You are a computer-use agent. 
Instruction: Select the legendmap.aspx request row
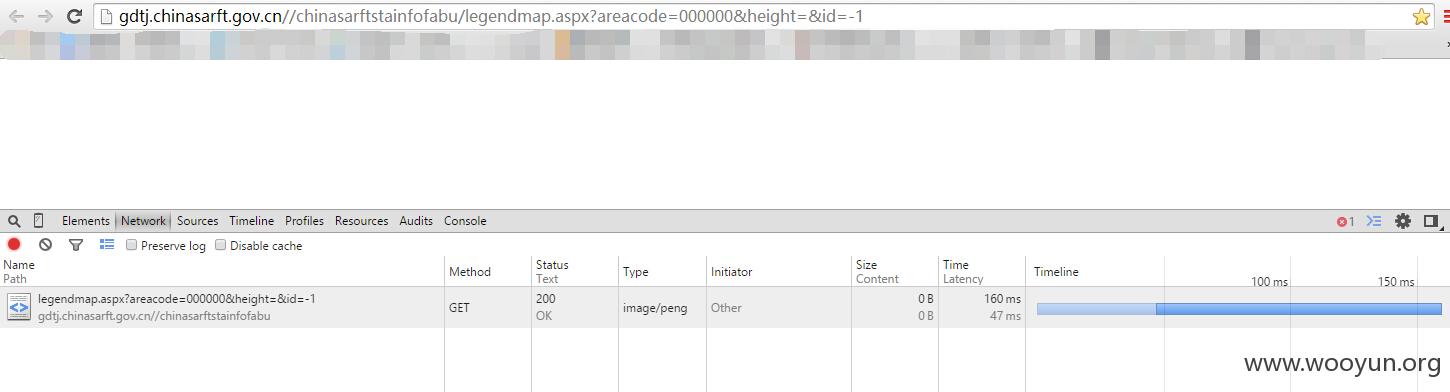coord(725,307)
